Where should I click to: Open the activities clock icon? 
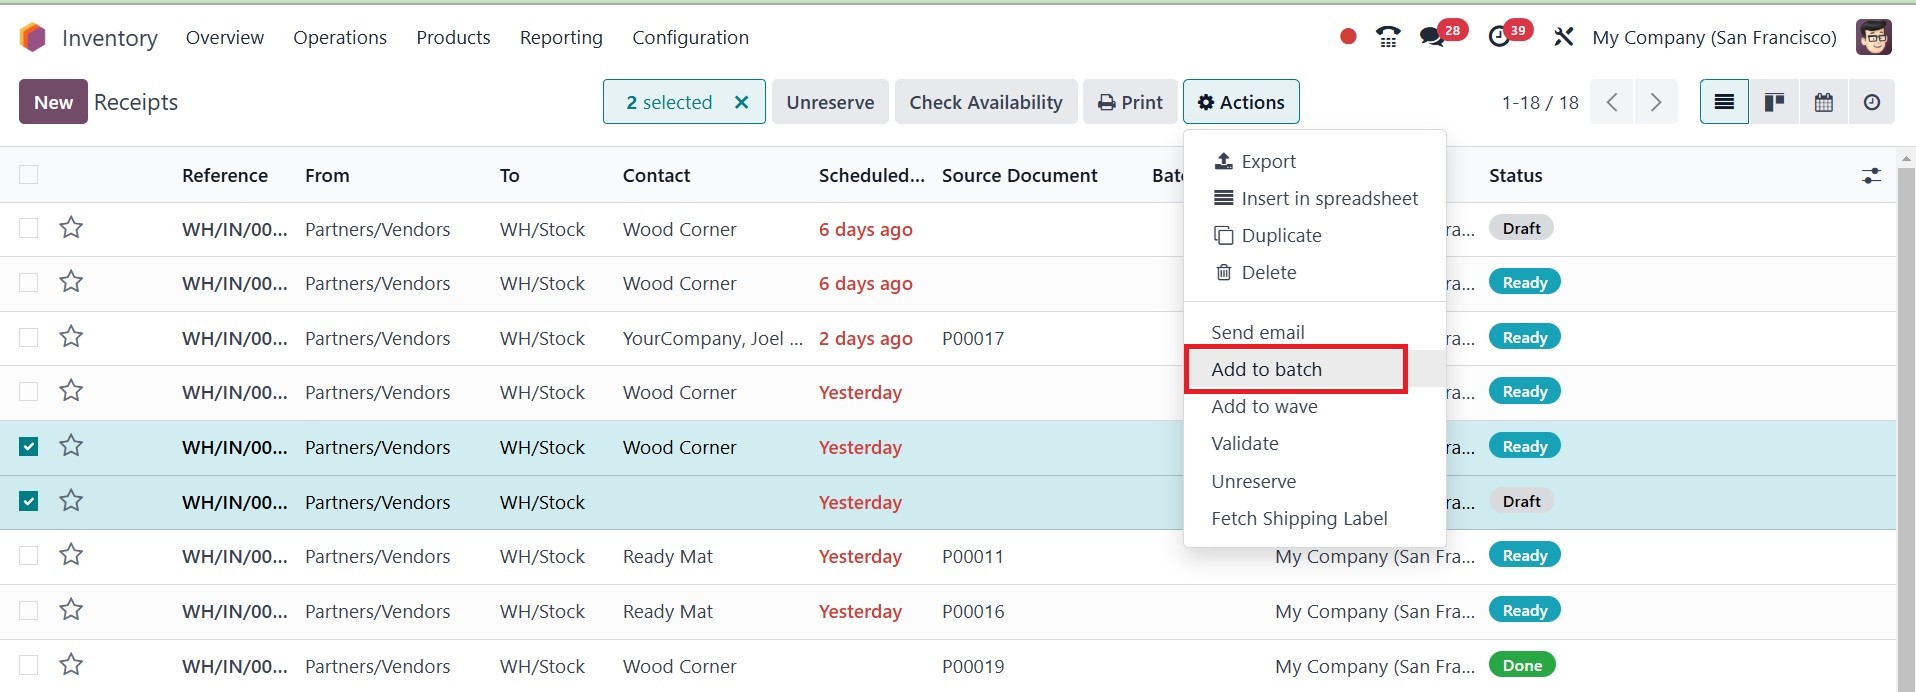pyautogui.click(x=1499, y=37)
